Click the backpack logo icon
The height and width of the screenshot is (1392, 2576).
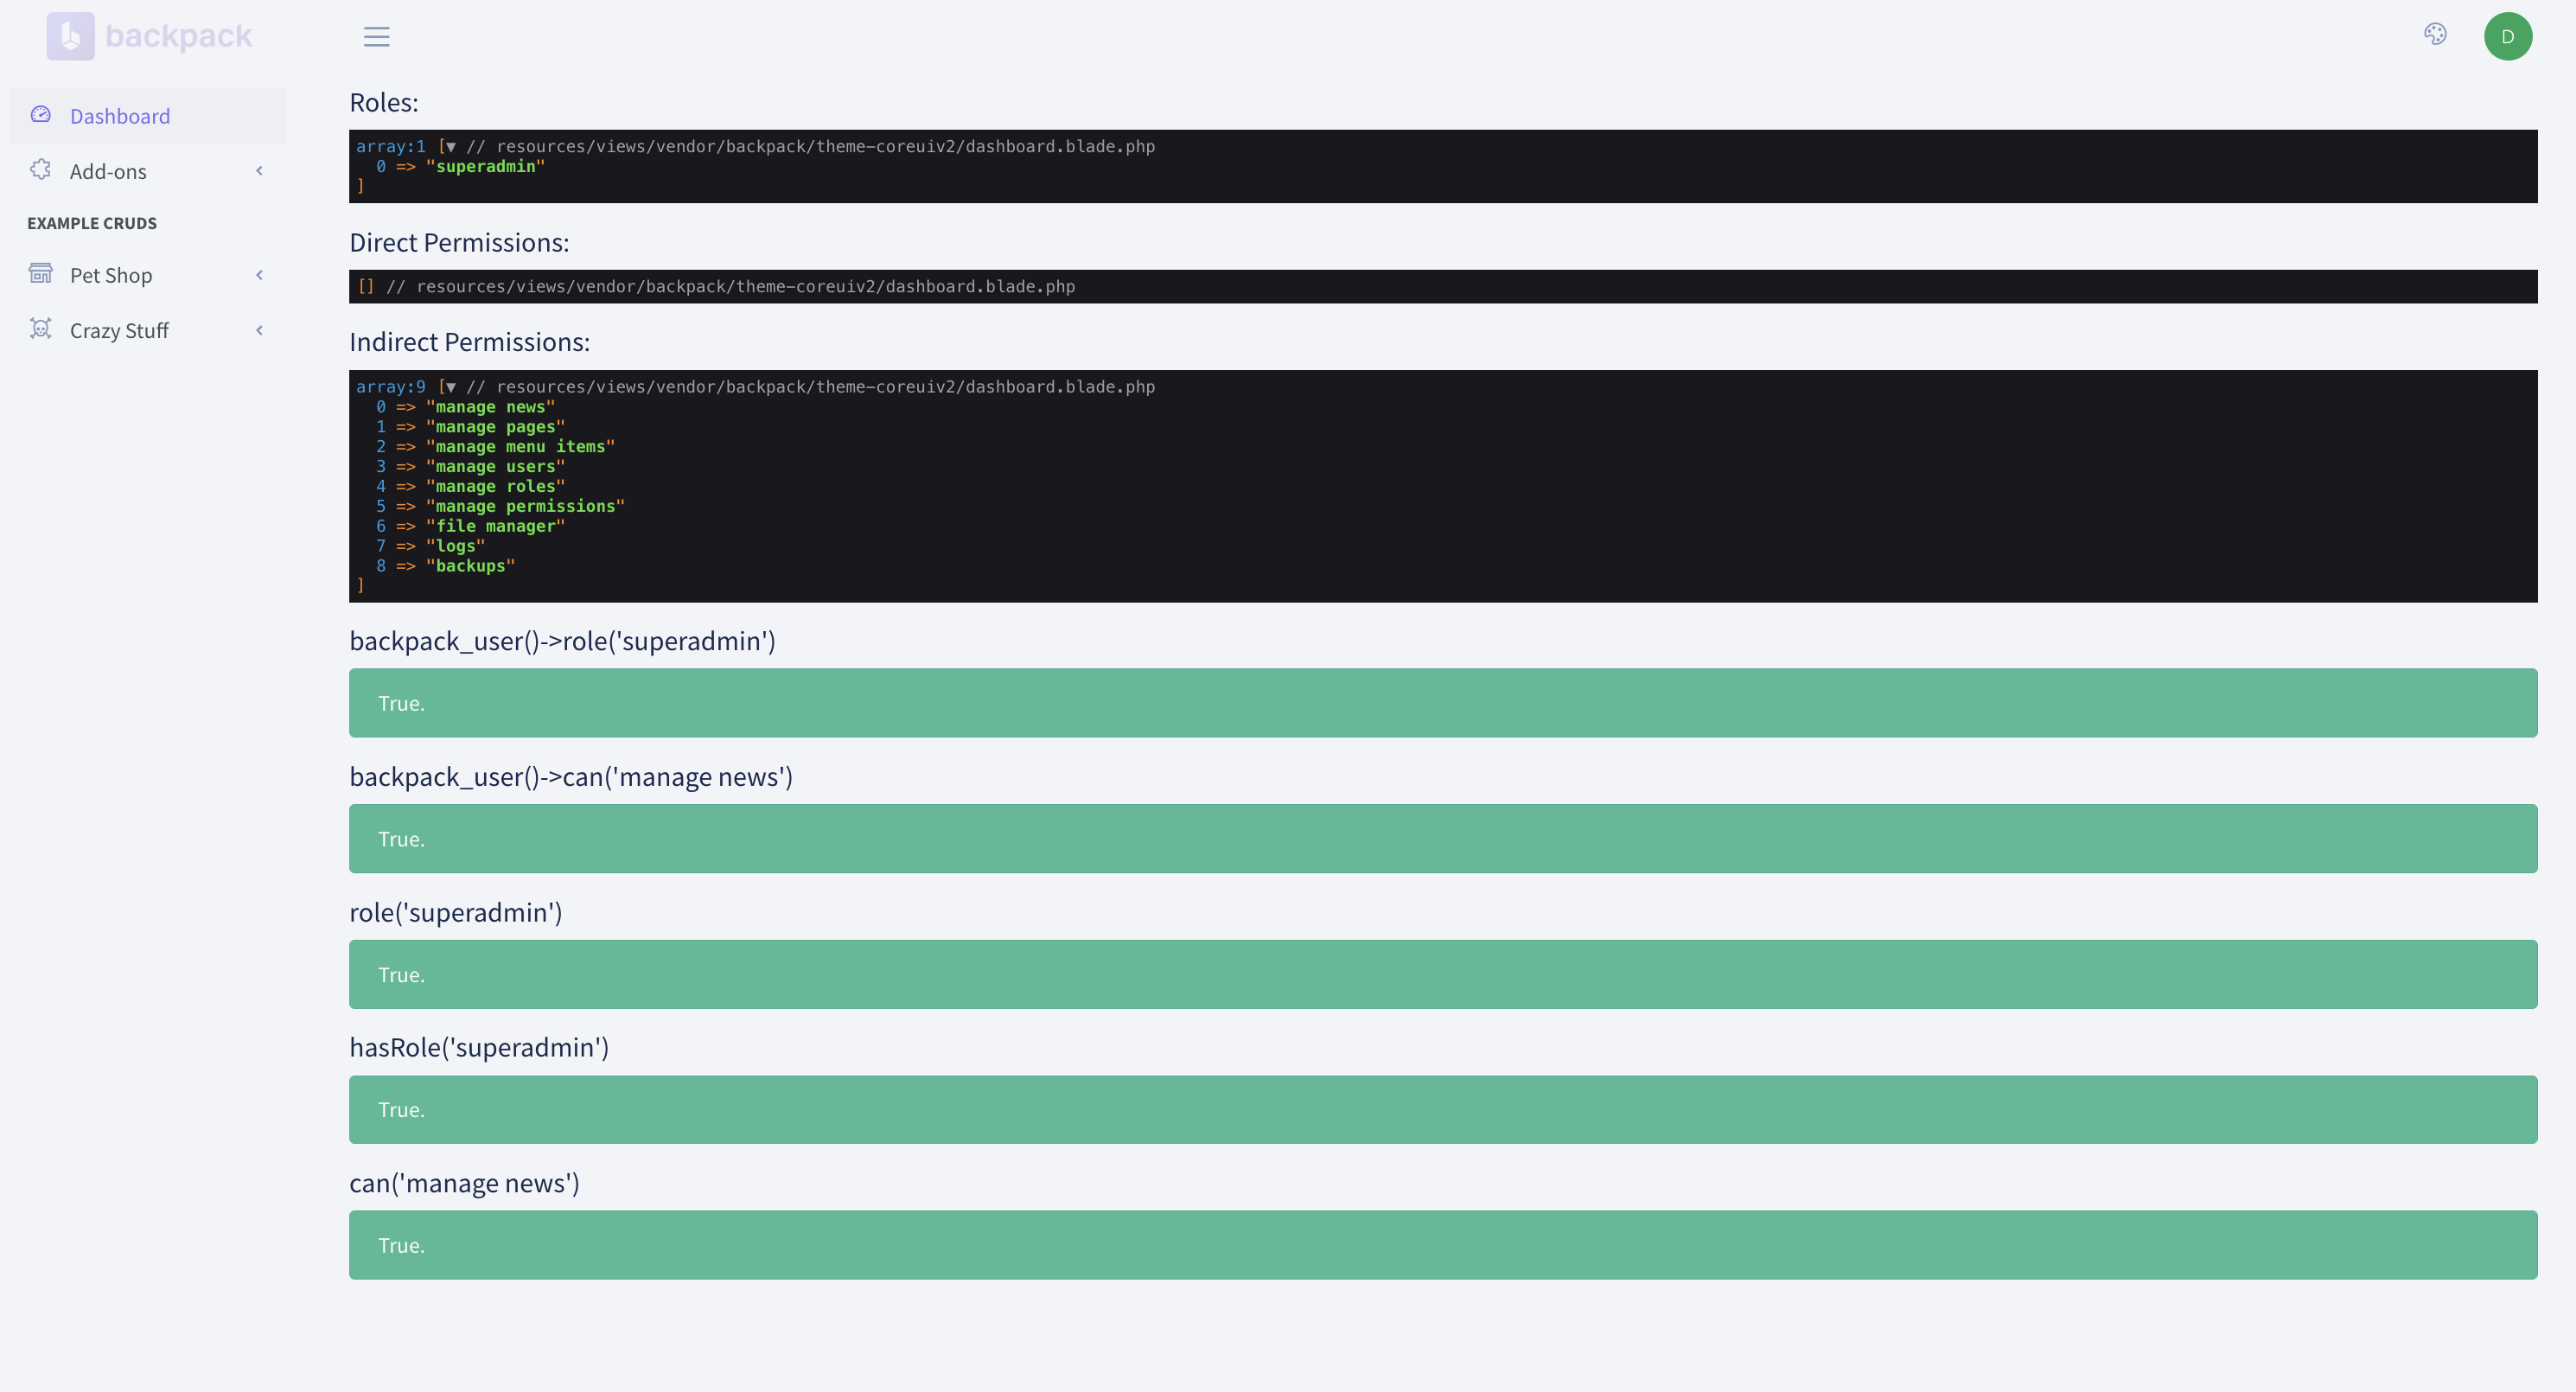(68, 35)
